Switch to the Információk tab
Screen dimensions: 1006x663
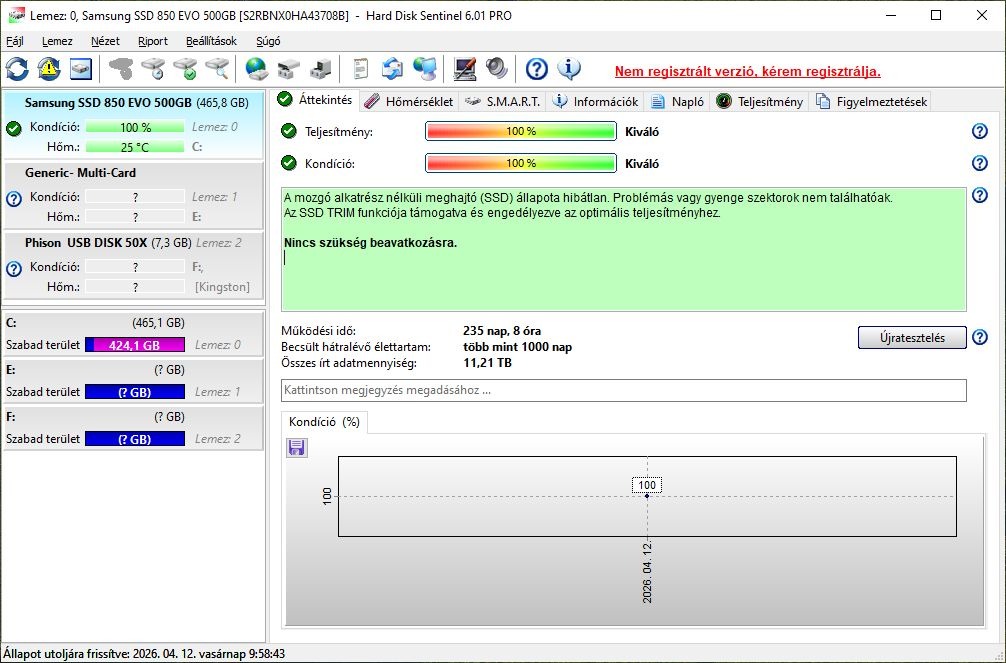tap(595, 101)
